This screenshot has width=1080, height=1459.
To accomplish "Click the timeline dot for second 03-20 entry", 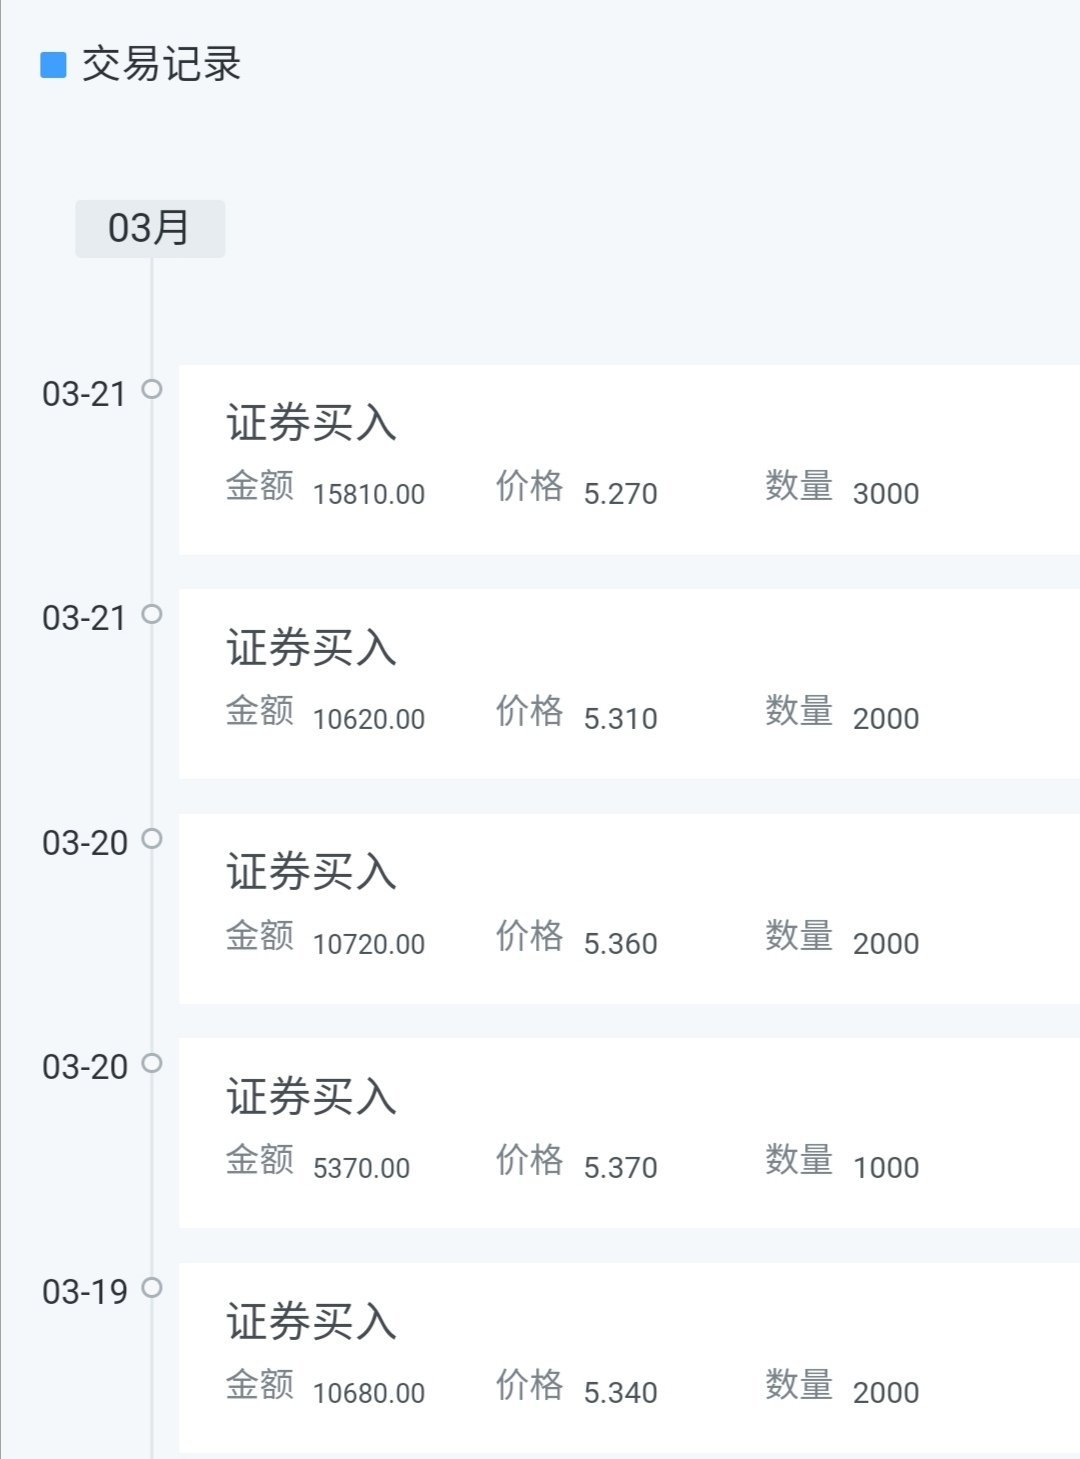I will click(152, 1063).
